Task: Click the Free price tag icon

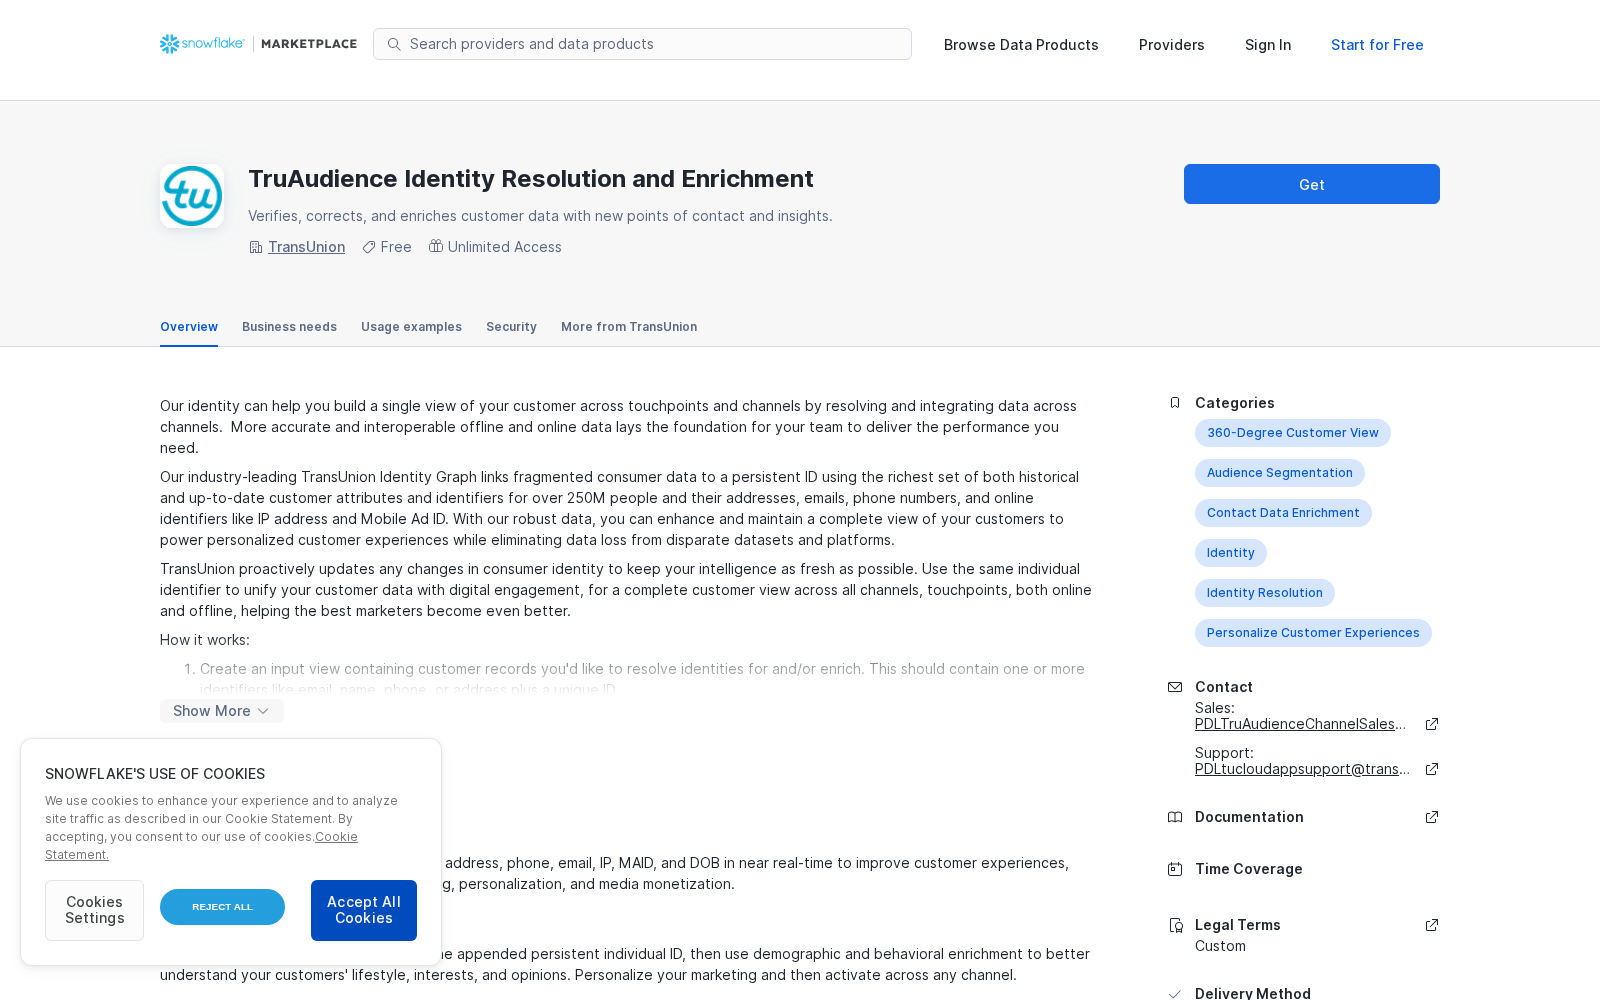Action: tap(369, 247)
